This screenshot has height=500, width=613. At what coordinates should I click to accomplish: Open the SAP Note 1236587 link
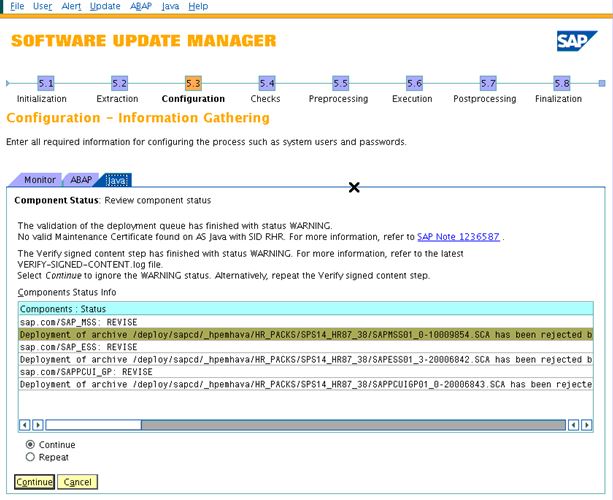tap(458, 237)
